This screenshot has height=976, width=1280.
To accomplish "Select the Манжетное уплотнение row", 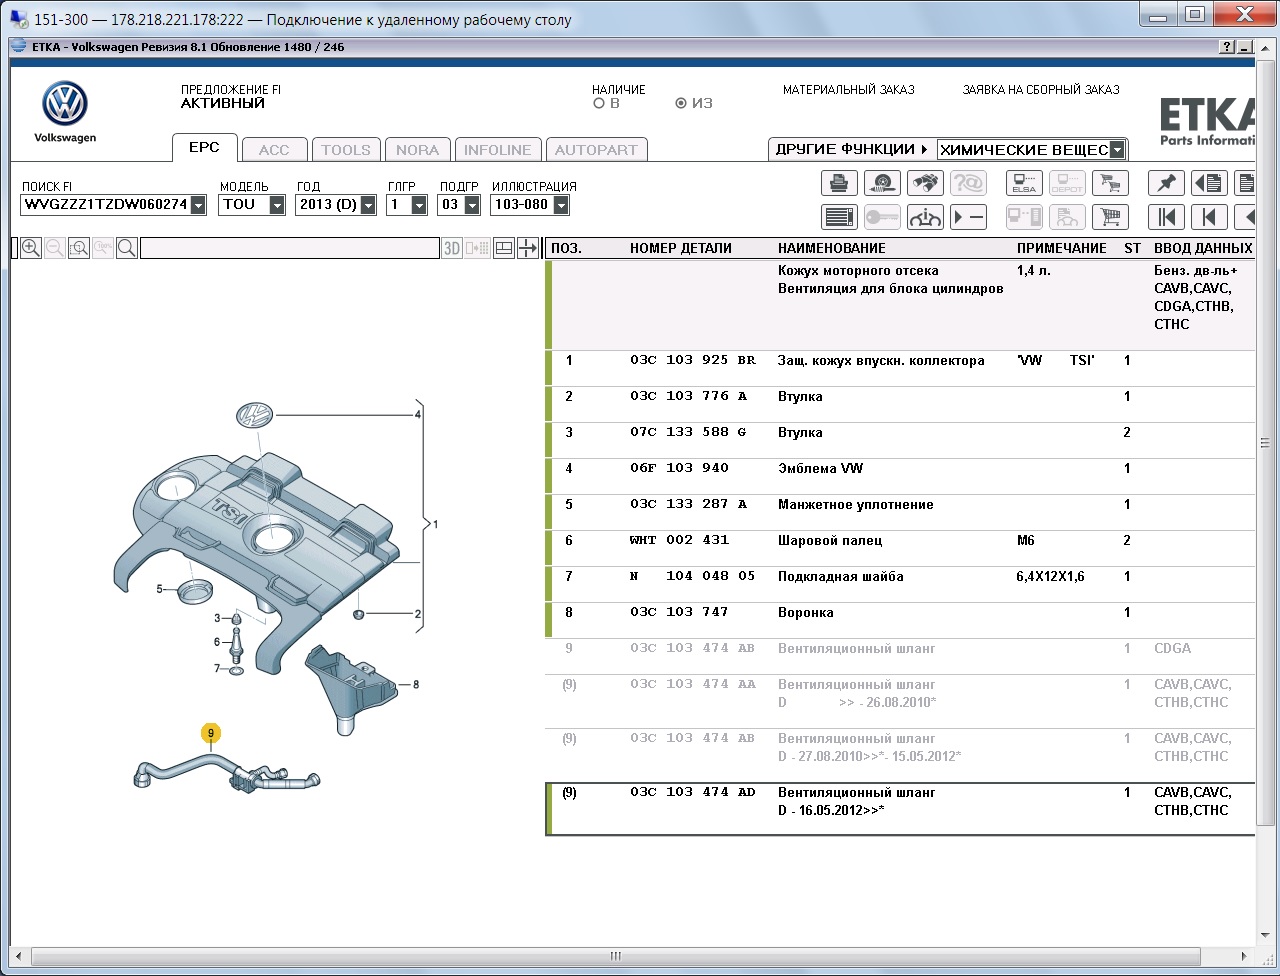I will pyautogui.click(x=900, y=512).
